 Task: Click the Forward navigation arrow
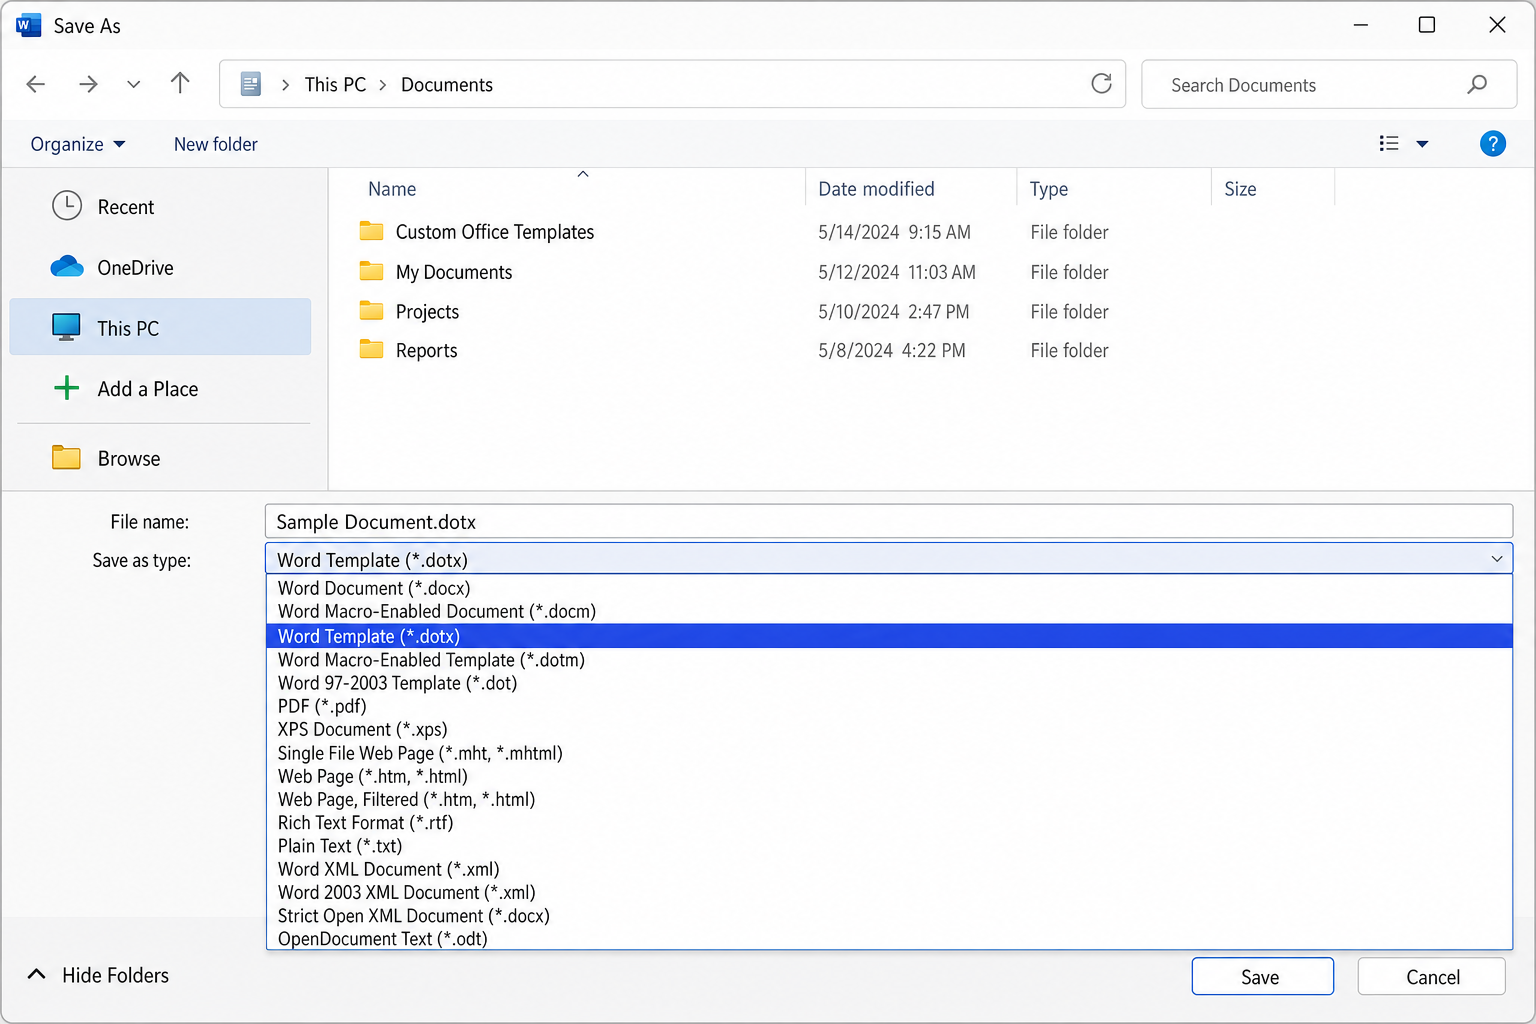(x=88, y=84)
